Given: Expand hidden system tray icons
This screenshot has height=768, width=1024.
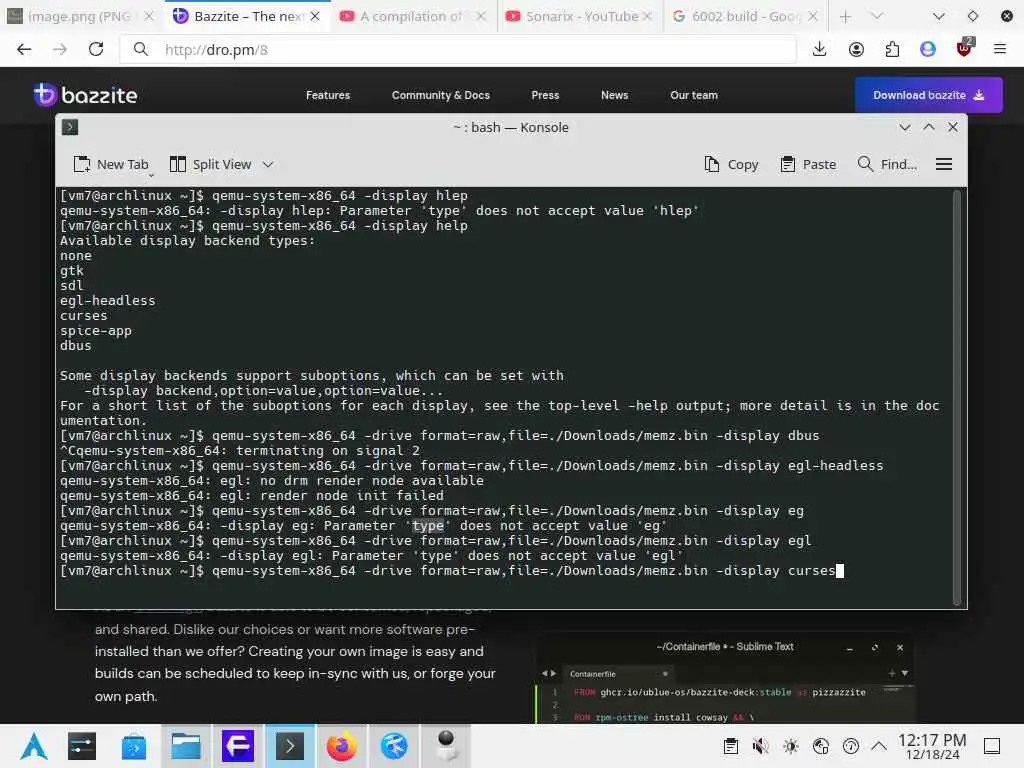Looking at the screenshot, I should click(879, 746).
